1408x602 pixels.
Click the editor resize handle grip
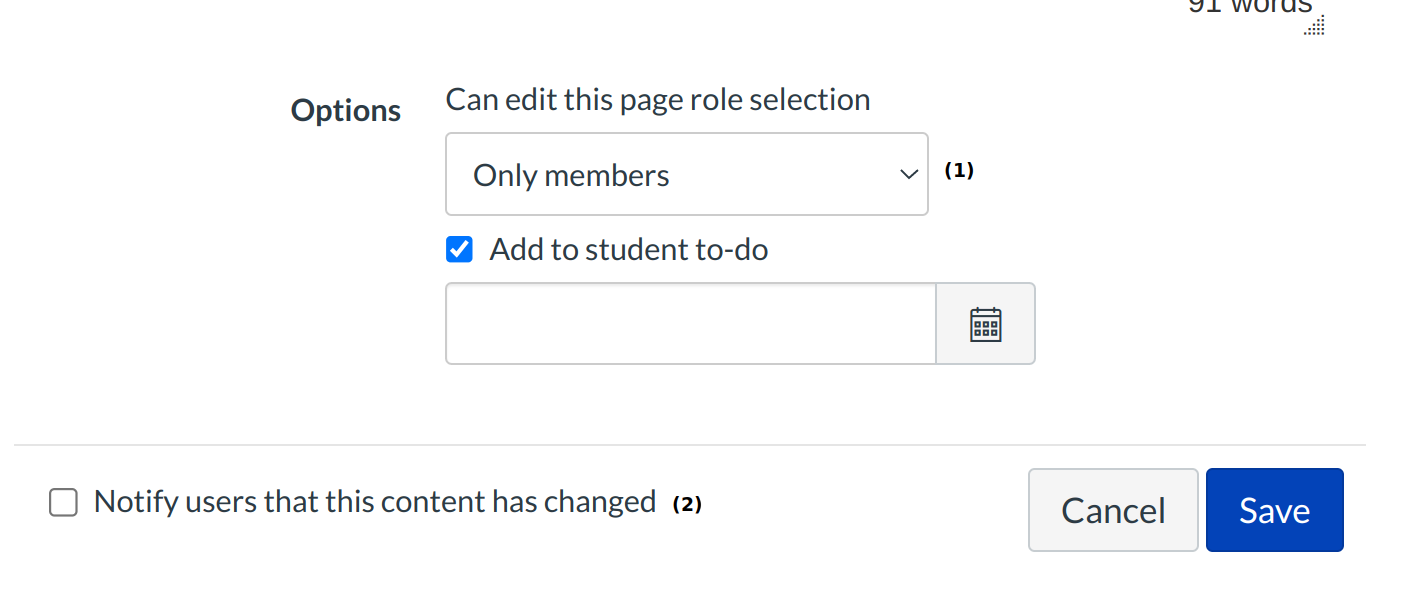pyautogui.click(x=1315, y=26)
